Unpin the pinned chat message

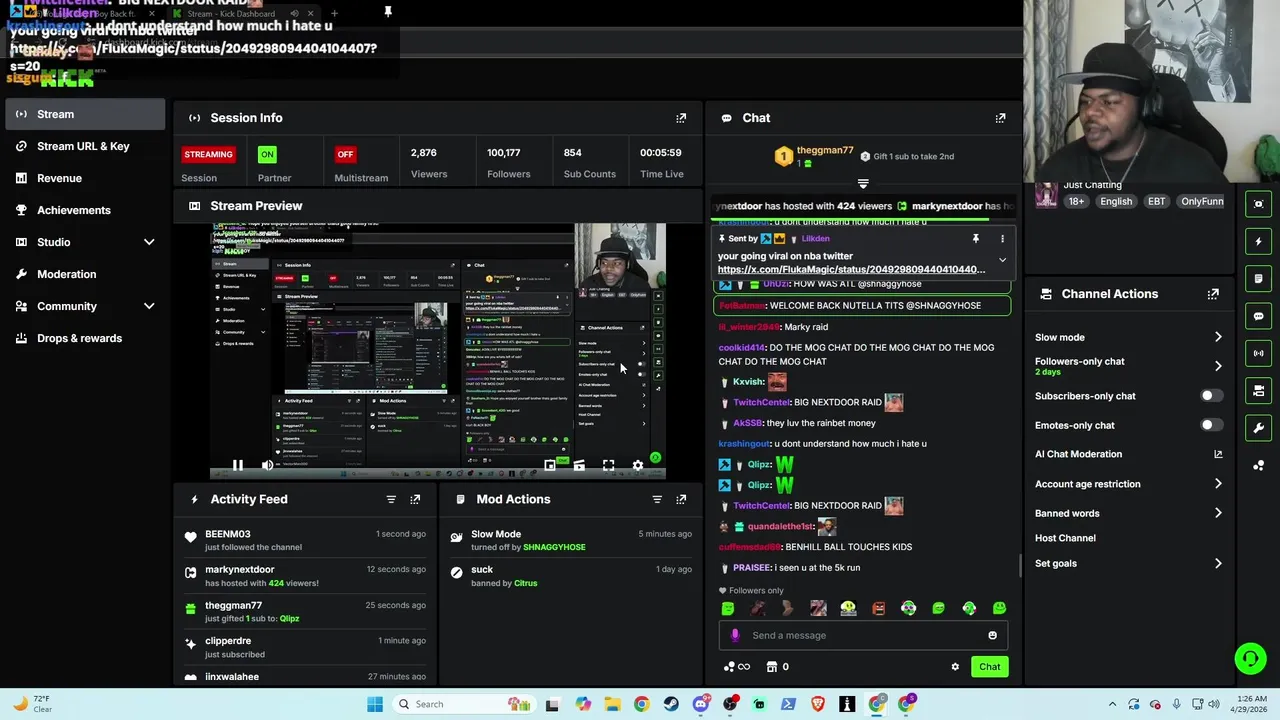tap(975, 239)
